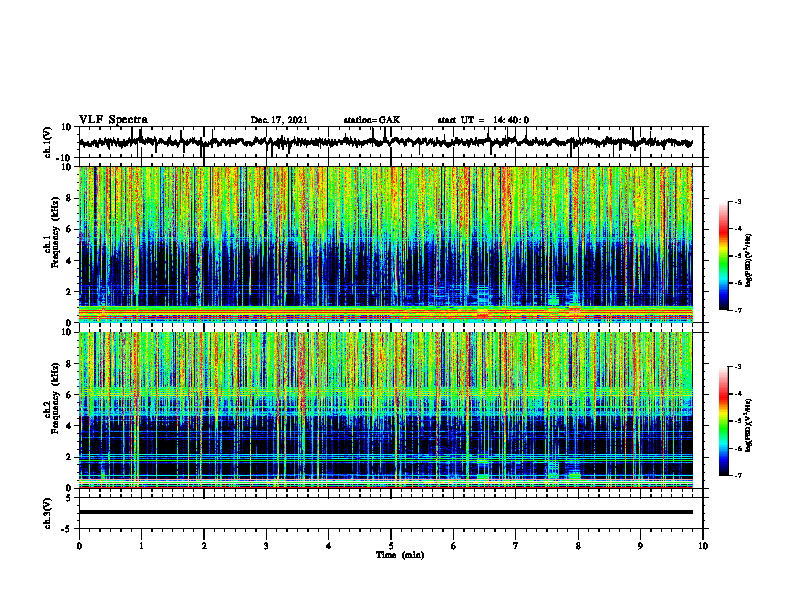
Task: Click the ch.2 spectrogram color scale bar
Action: [x=723, y=421]
